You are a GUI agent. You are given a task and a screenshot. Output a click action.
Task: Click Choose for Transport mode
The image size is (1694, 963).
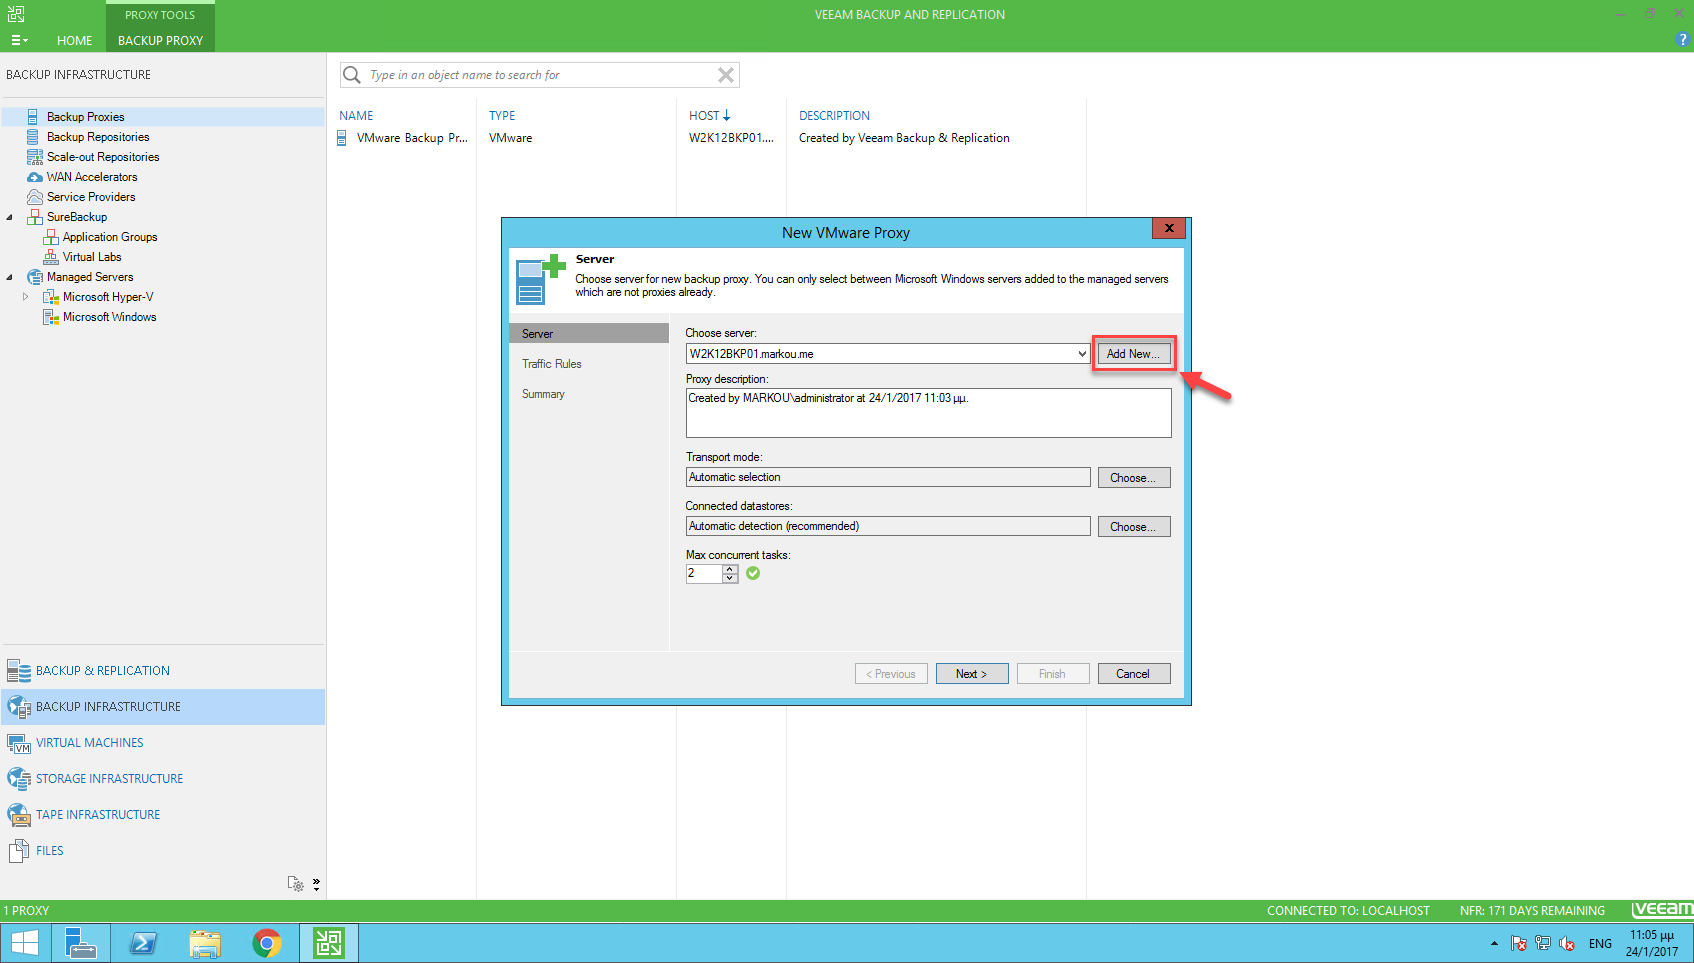pos(1134,478)
